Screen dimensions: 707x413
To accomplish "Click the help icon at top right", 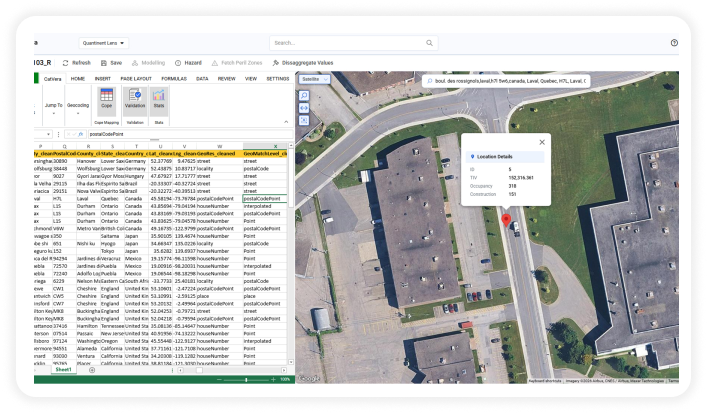I will point(674,43).
